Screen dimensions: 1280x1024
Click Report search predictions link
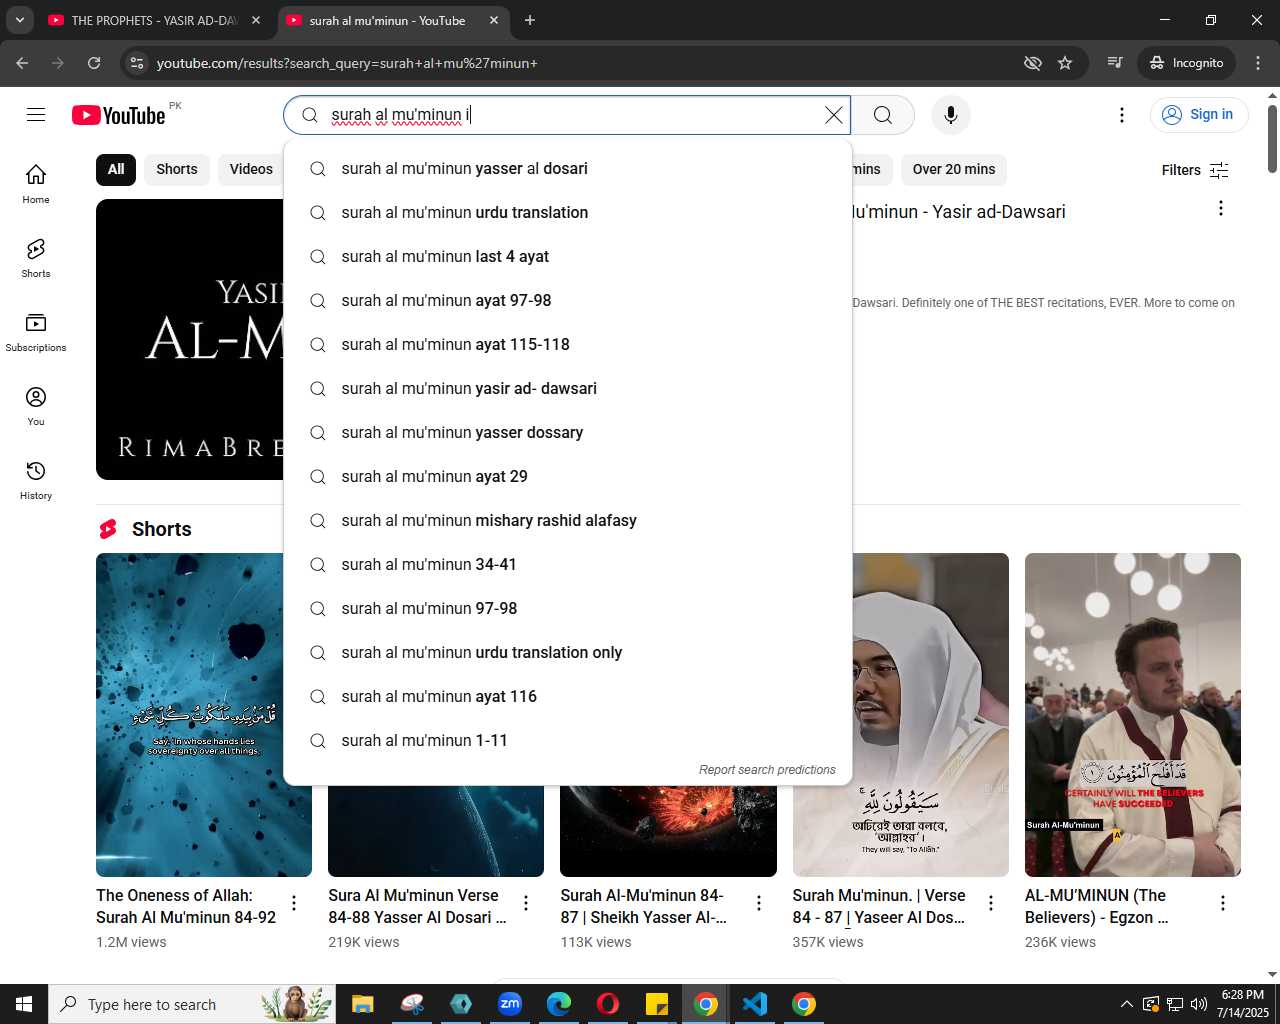point(767,770)
